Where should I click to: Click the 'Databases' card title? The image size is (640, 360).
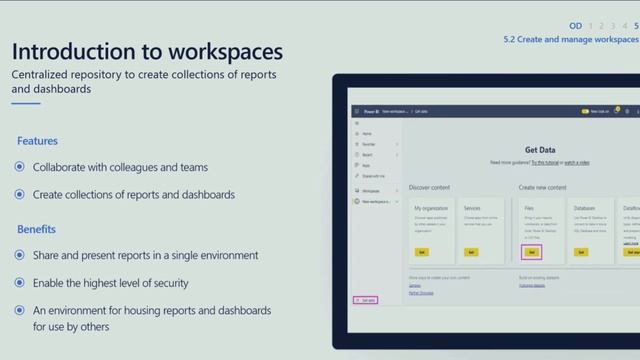tap(584, 208)
